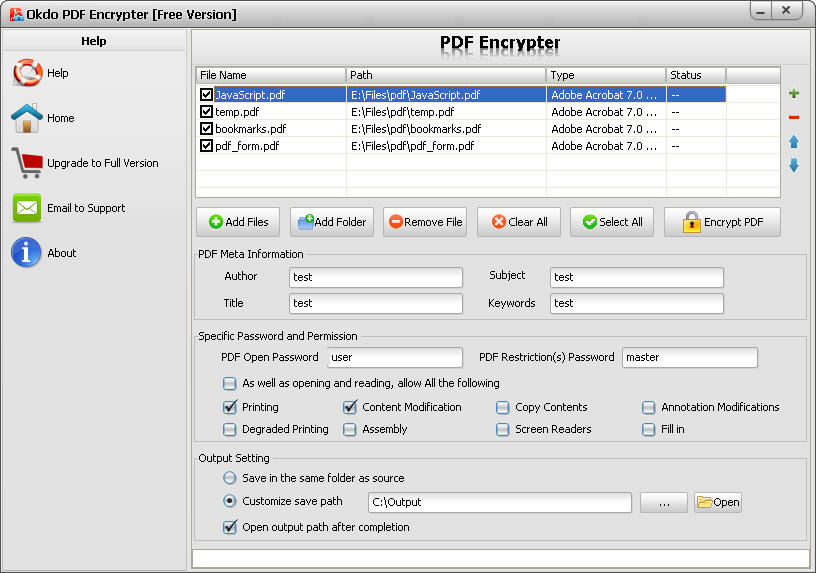Enable Degraded Printing checkbox
Screen dimensions: 816x573
(229, 429)
